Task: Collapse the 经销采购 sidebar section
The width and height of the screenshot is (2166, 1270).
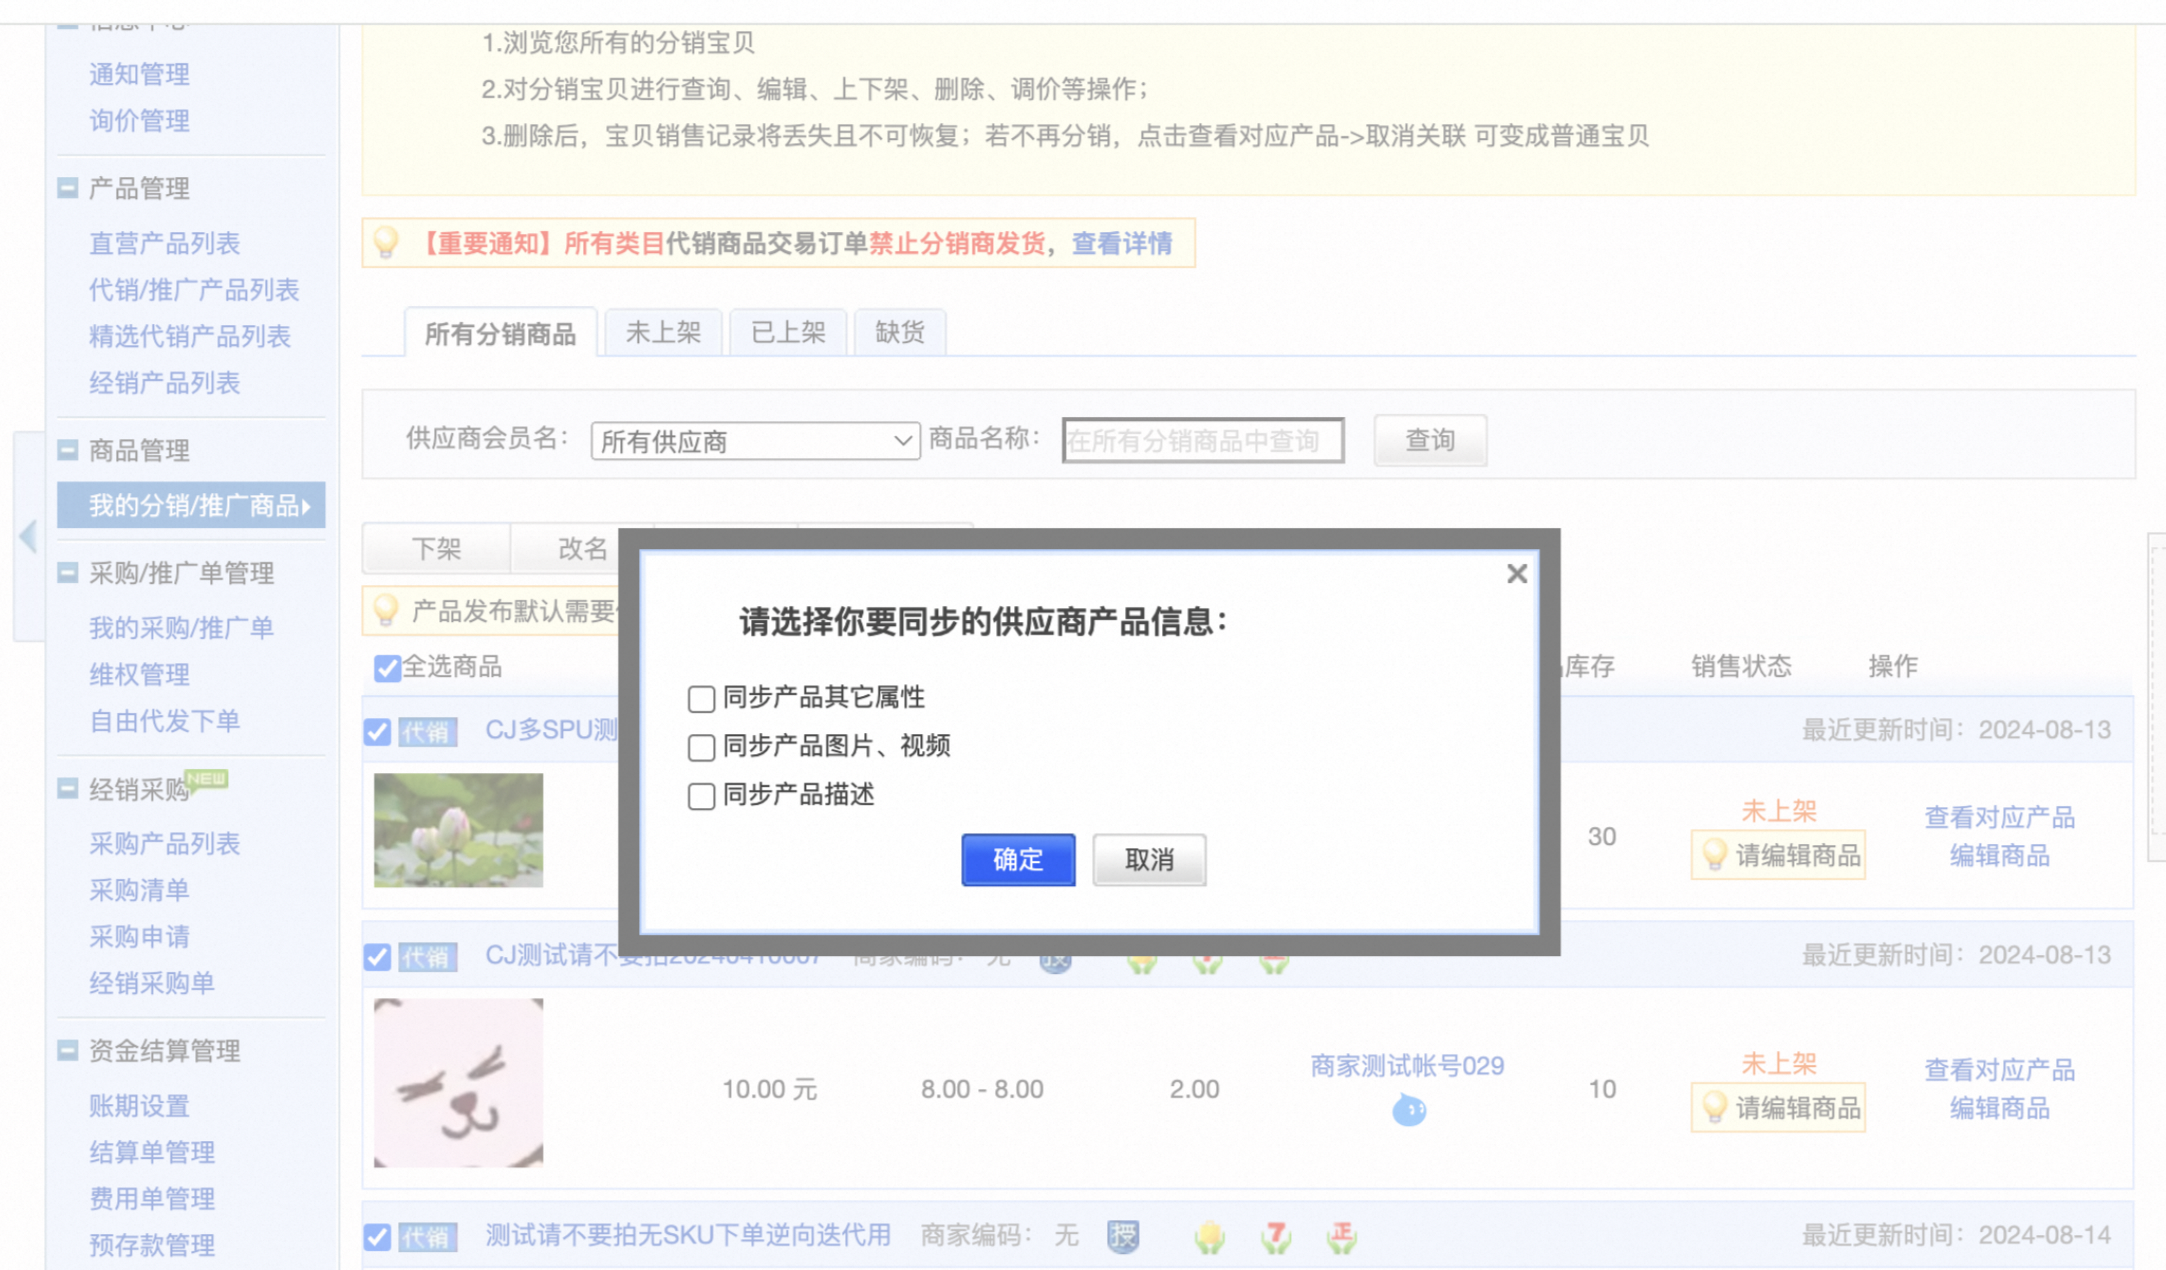Action: pyautogui.click(x=67, y=789)
